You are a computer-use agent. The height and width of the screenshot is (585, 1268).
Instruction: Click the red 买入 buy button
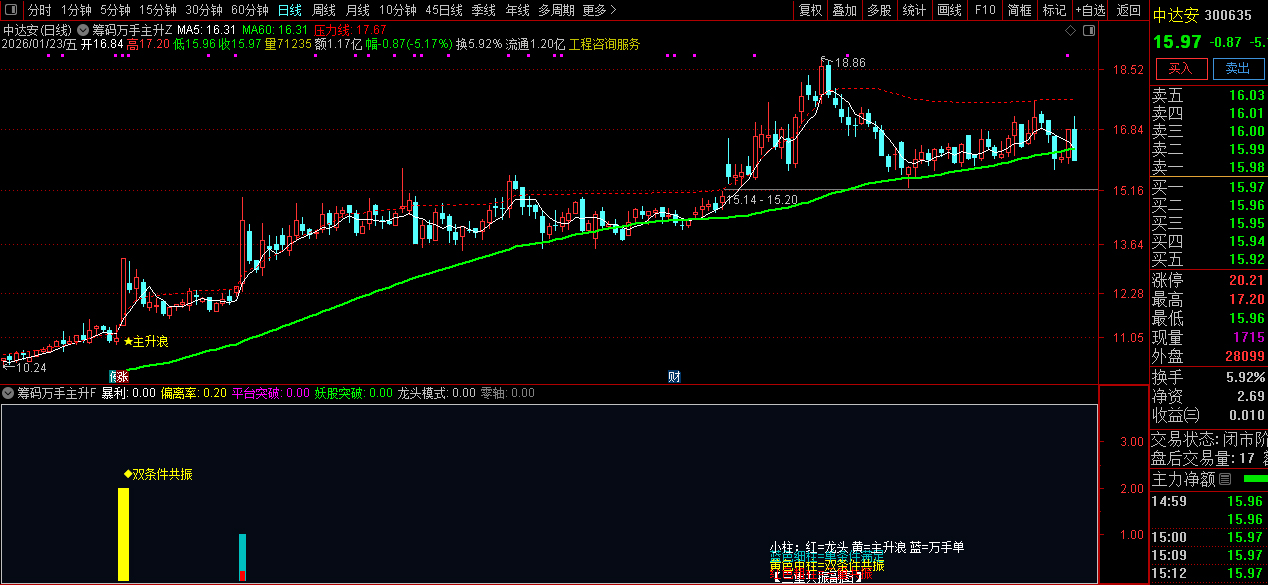click(1181, 68)
